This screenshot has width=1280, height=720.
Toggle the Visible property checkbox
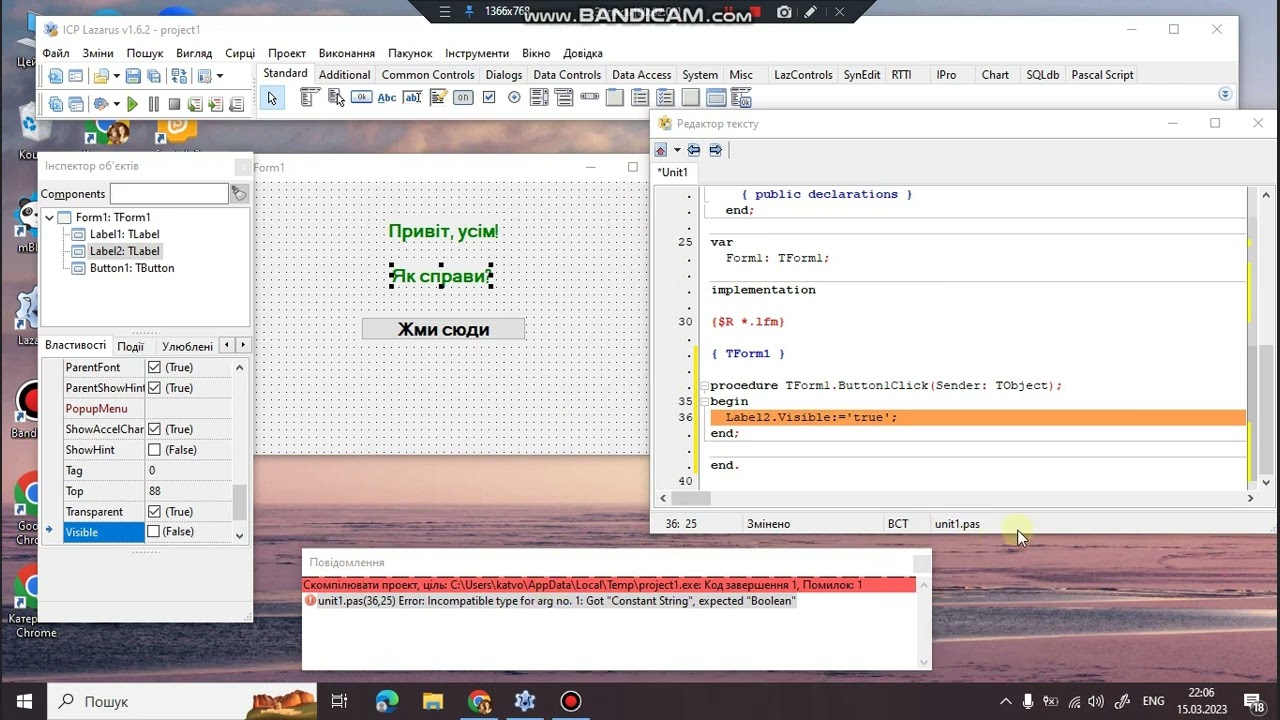click(154, 532)
